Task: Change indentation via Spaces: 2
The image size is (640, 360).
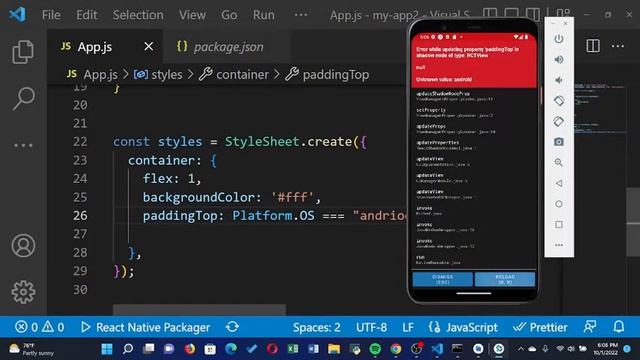Action: tap(317, 327)
